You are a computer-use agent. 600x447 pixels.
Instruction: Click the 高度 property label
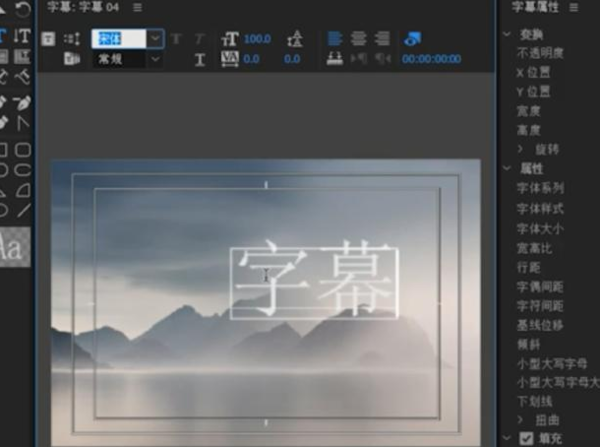click(x=528, y=131)
